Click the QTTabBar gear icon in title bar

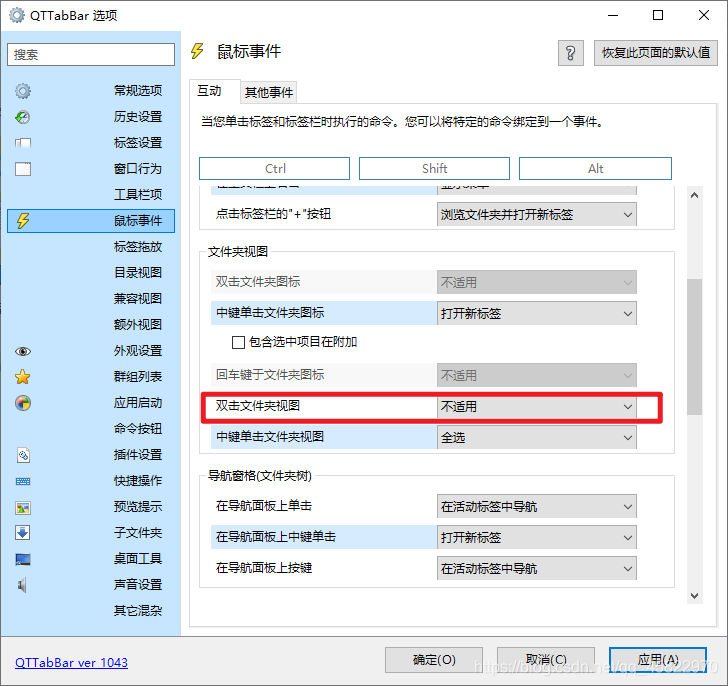[x=17, y=15]
